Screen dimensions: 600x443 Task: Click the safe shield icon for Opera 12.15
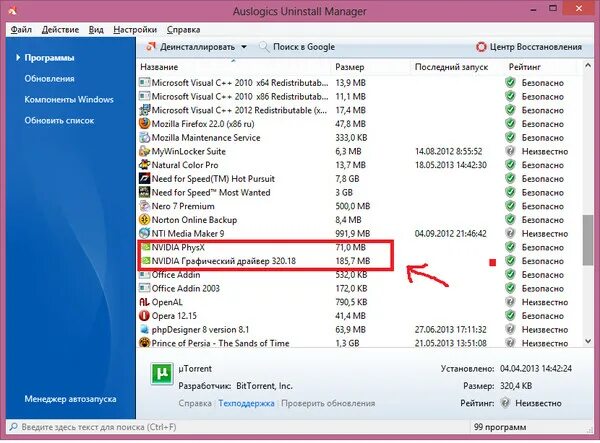pyautogui.click(x=510, y=316)
